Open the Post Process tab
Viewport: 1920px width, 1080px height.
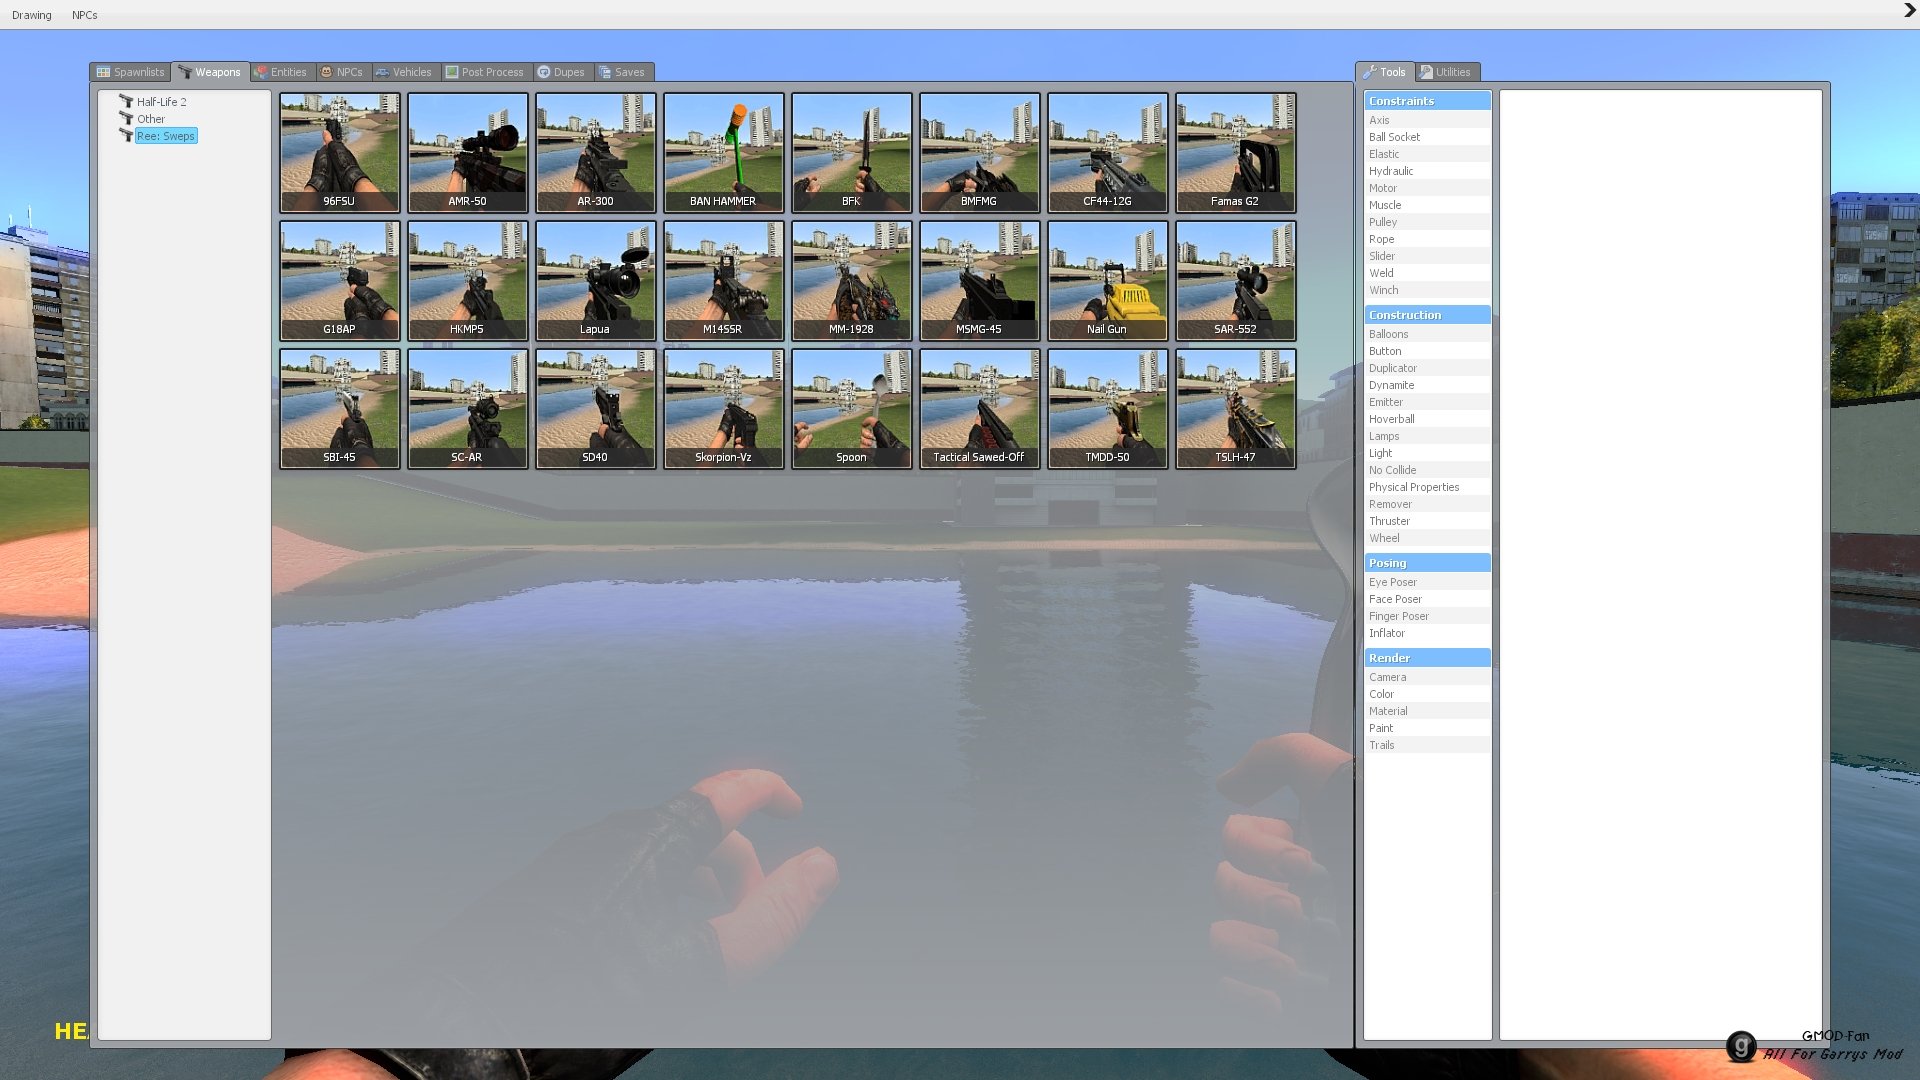click(485, 72)
